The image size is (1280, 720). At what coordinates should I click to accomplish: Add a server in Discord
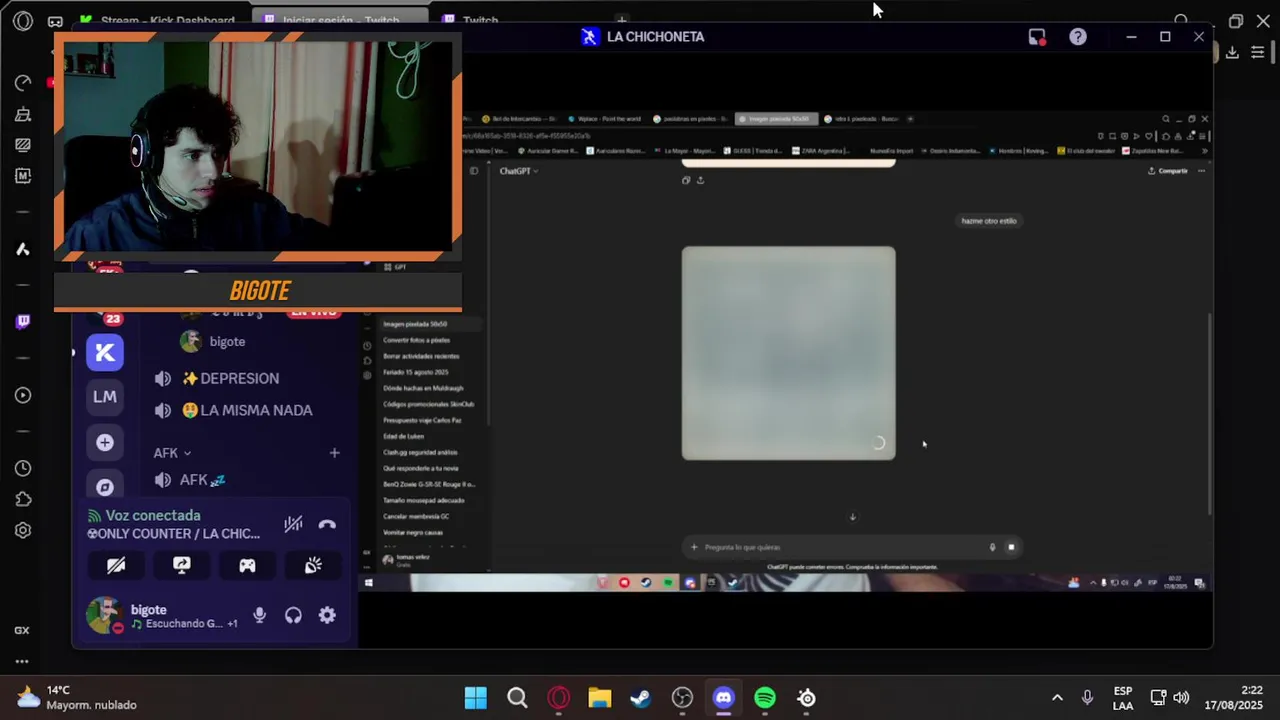coord(105,442)
